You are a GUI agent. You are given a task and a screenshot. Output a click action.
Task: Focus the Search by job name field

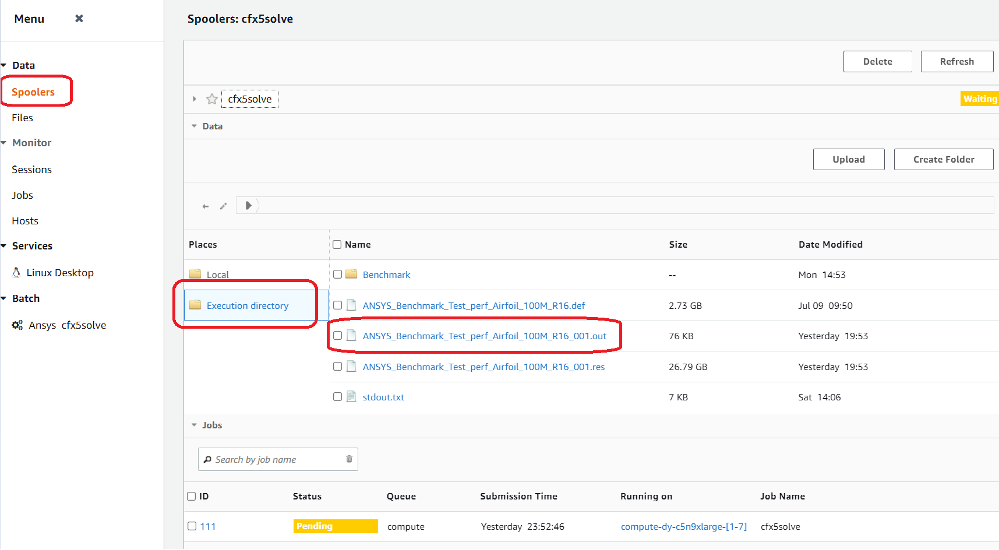(x=278, y=460)
